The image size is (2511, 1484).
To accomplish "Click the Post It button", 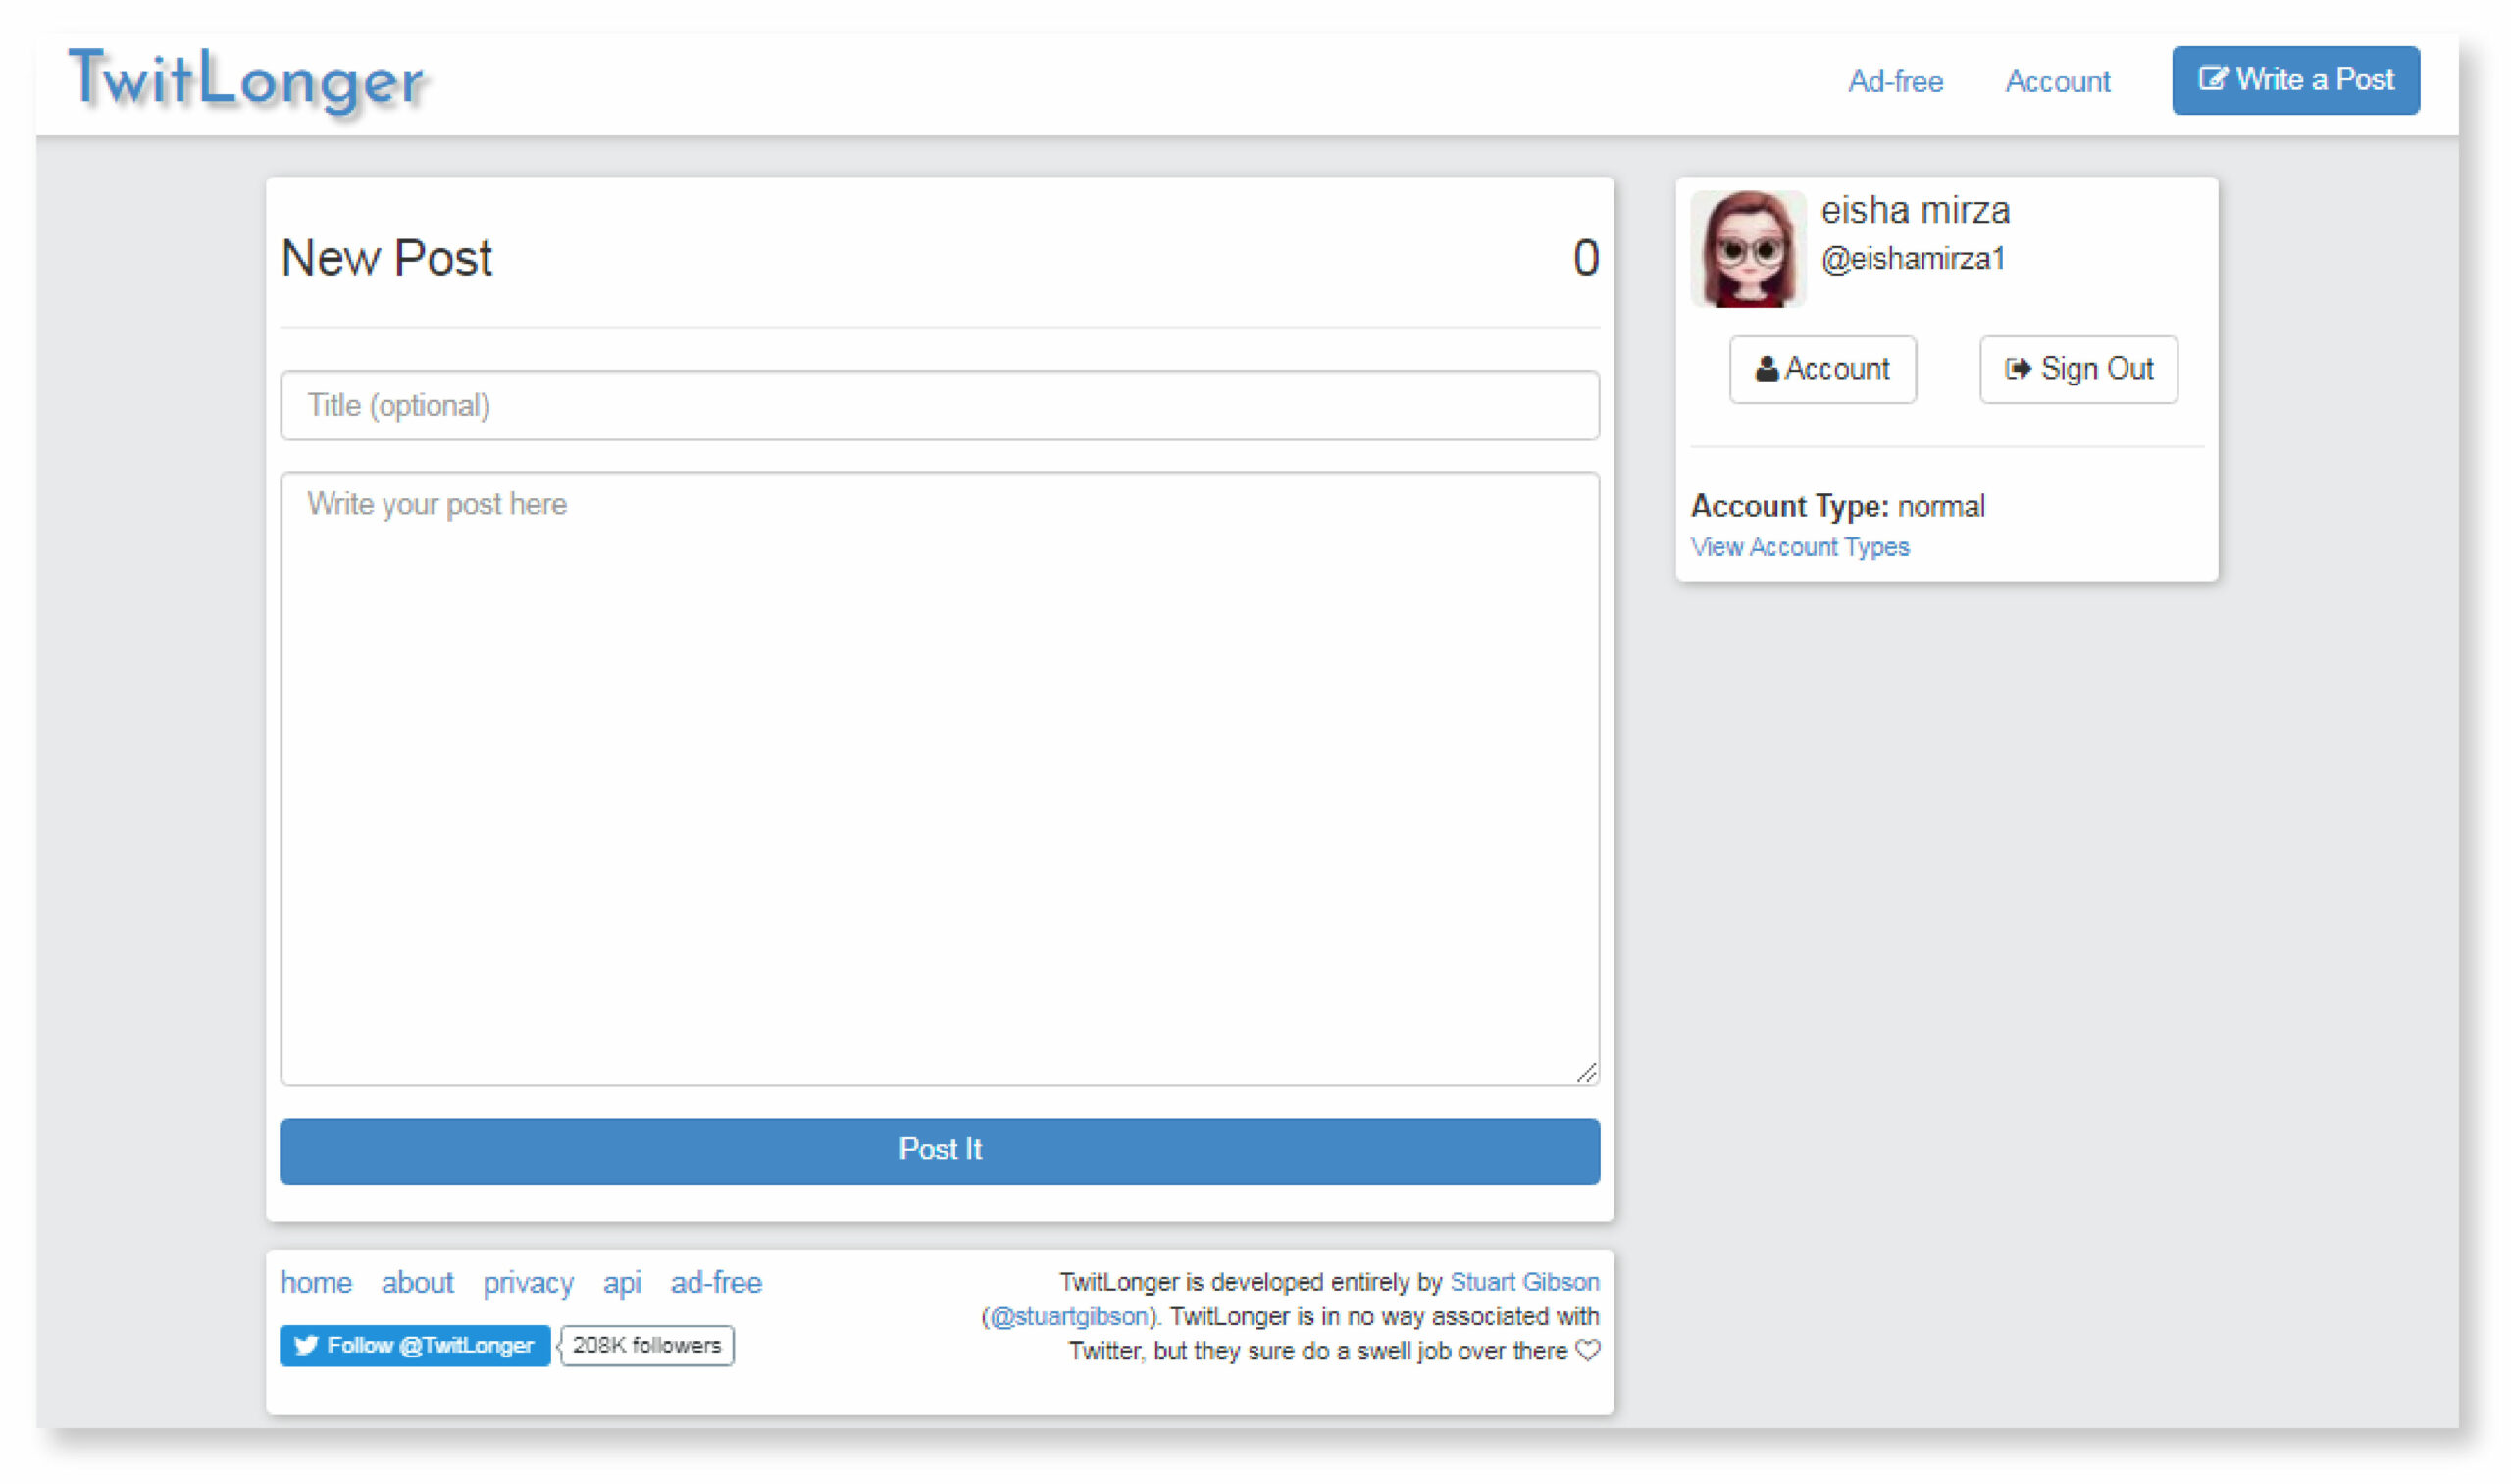I will coord(942,1149).
